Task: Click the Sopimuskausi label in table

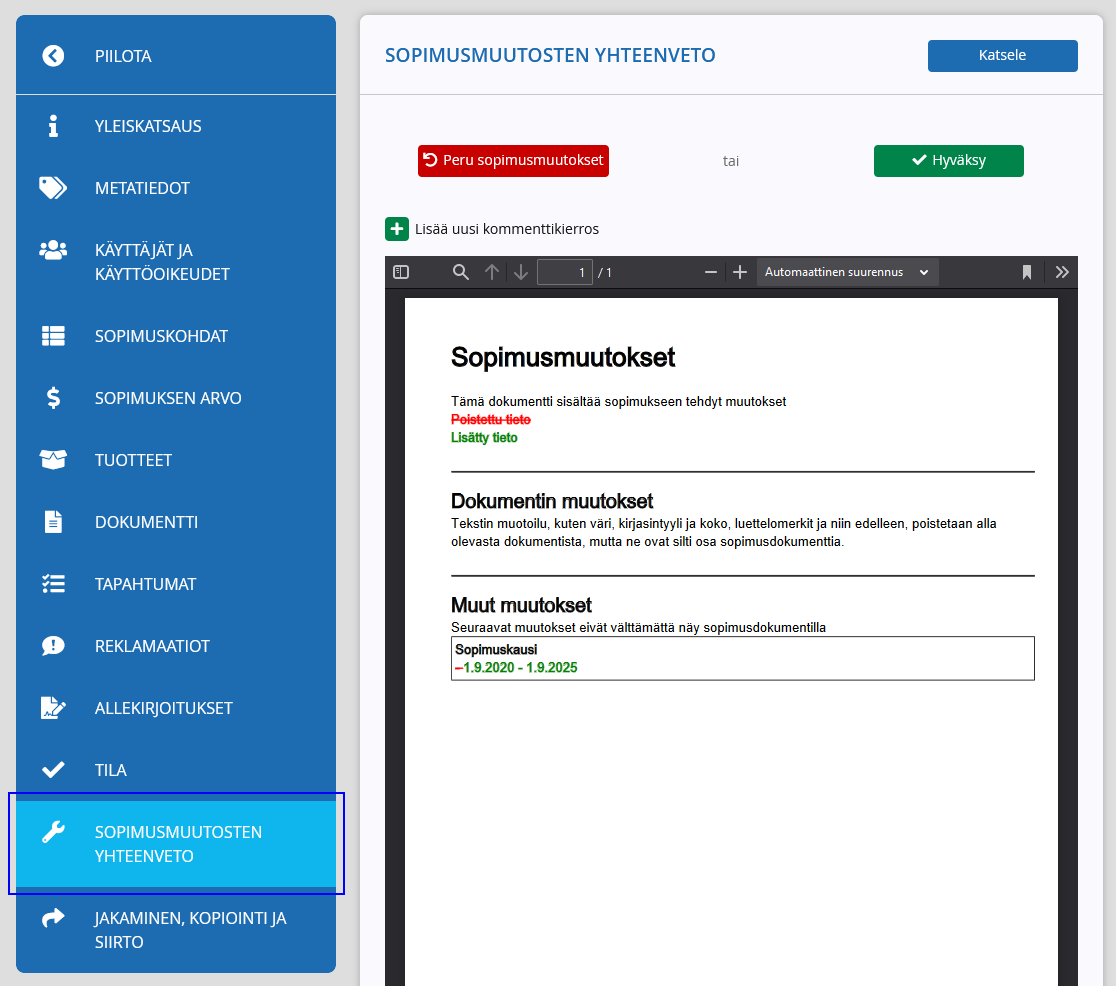Action: [x=496, y=649]
